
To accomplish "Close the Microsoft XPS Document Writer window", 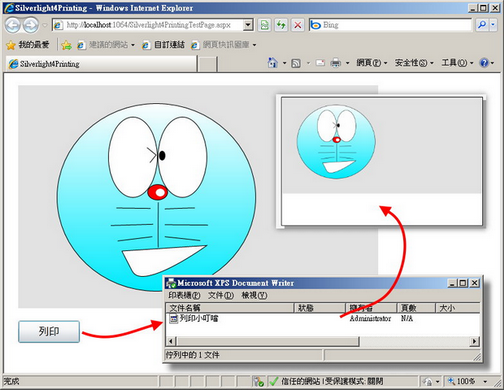I will 474,283.
